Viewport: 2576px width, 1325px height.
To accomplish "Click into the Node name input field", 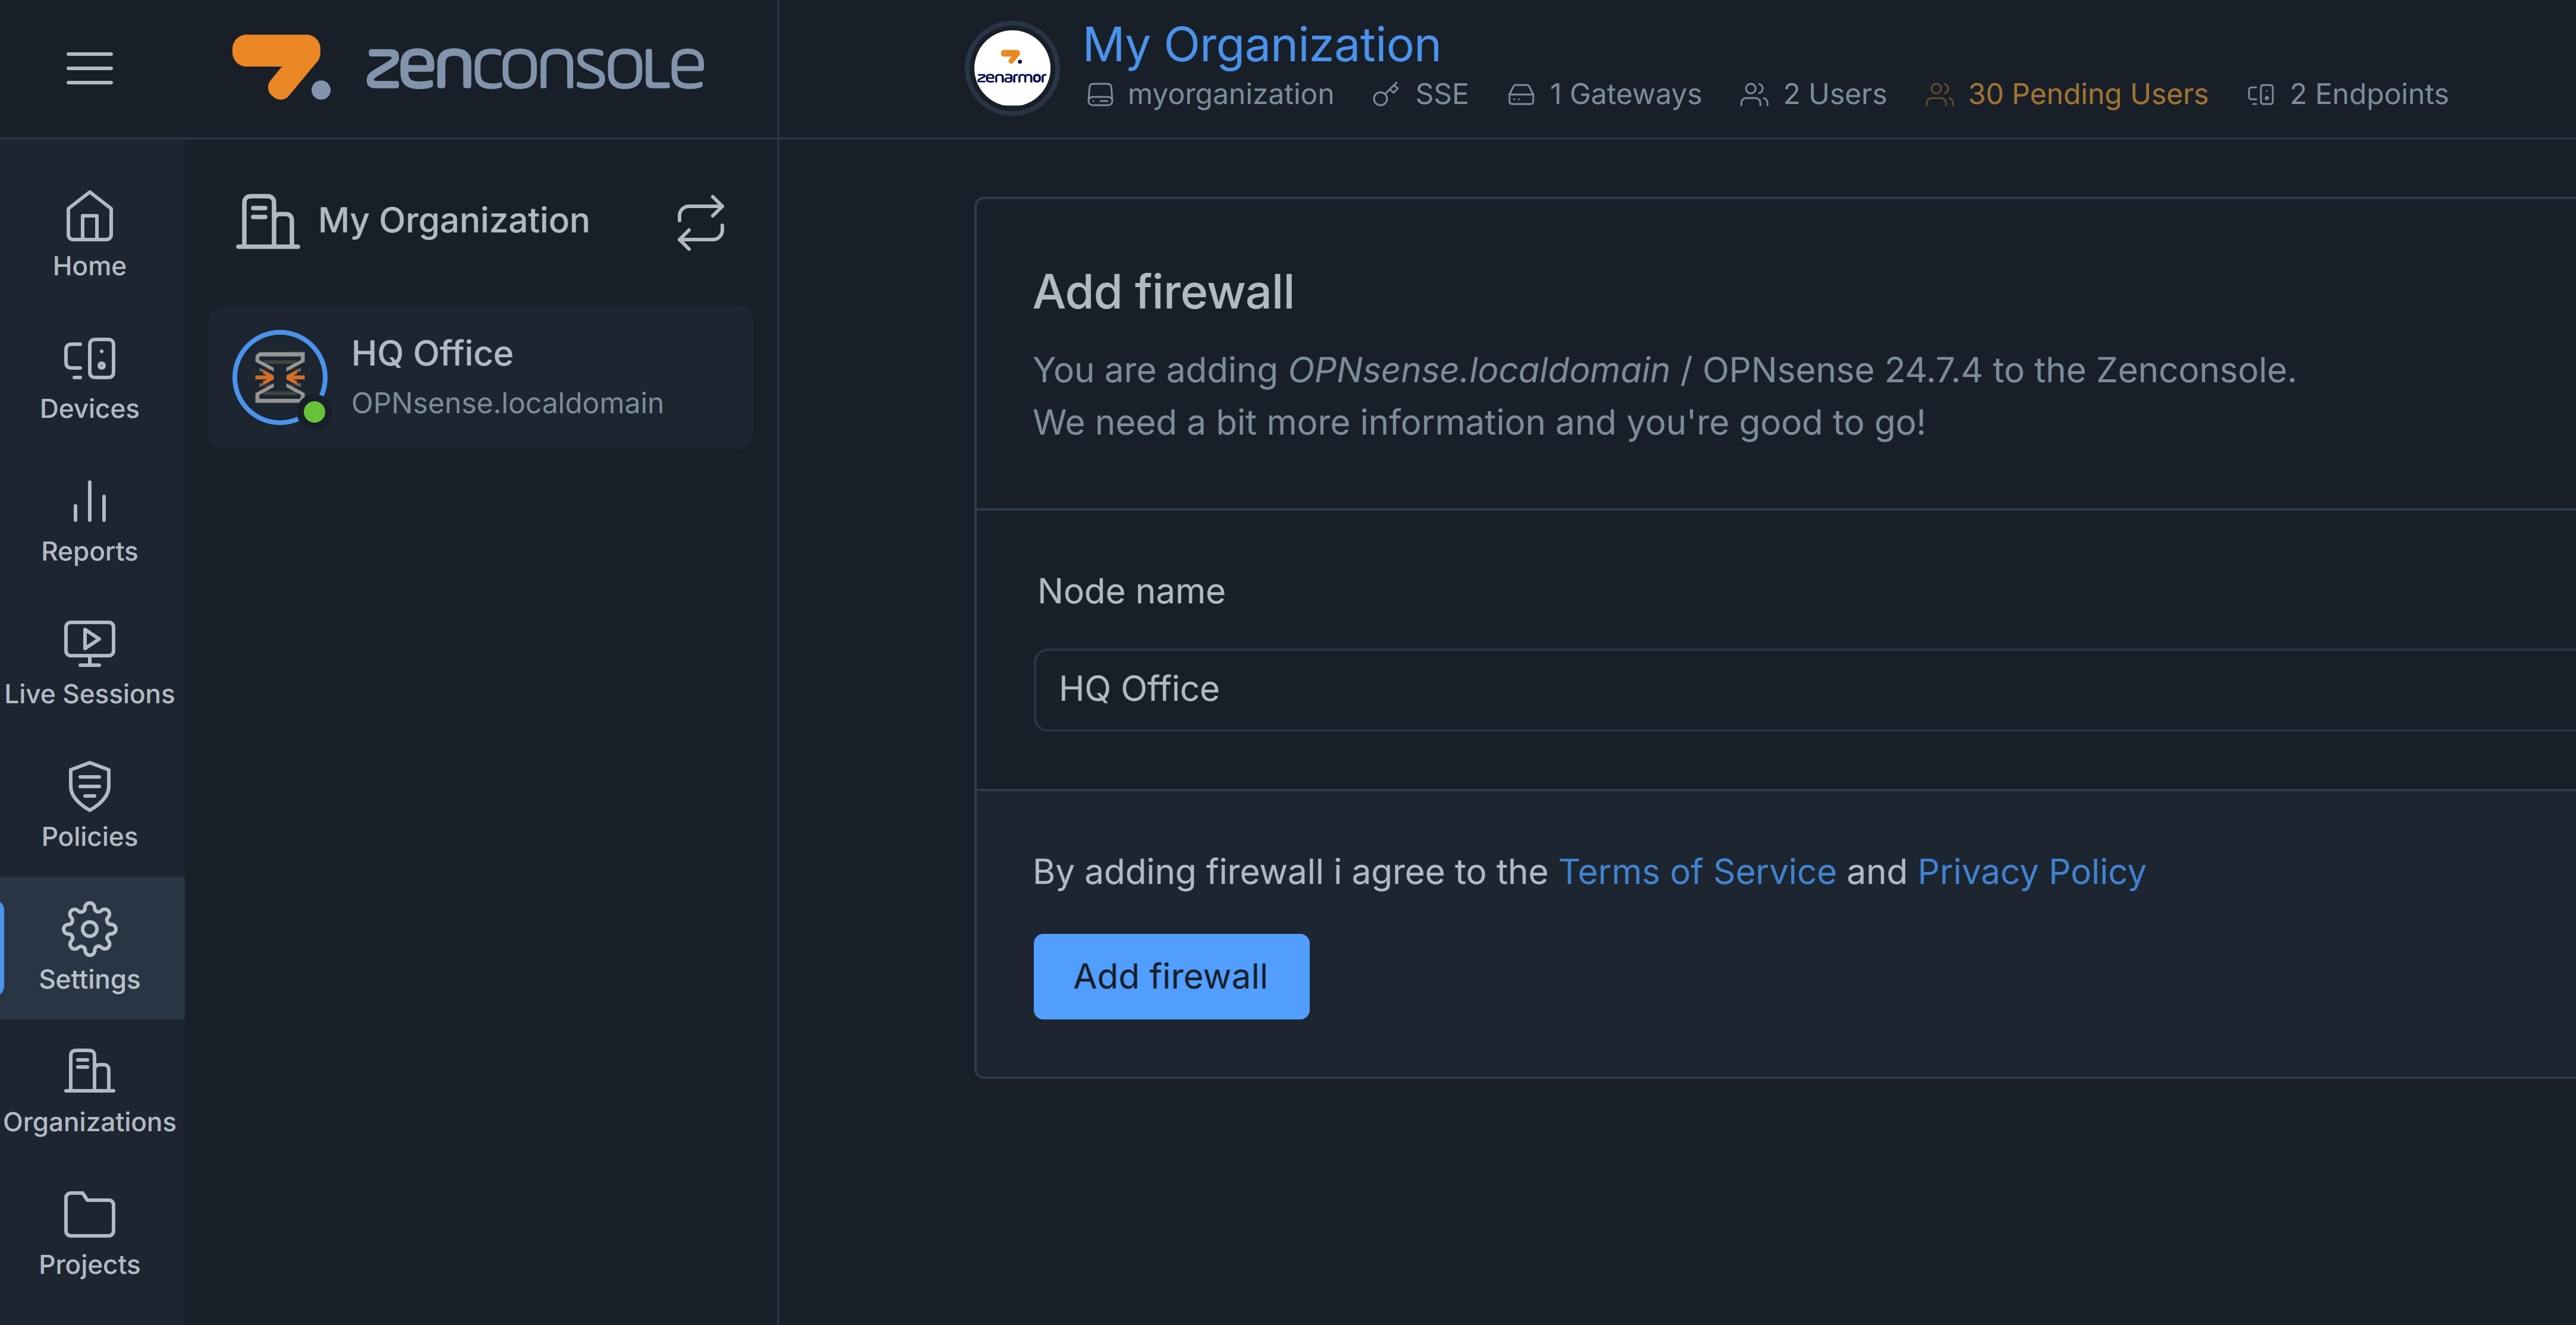I will 1805,690.
